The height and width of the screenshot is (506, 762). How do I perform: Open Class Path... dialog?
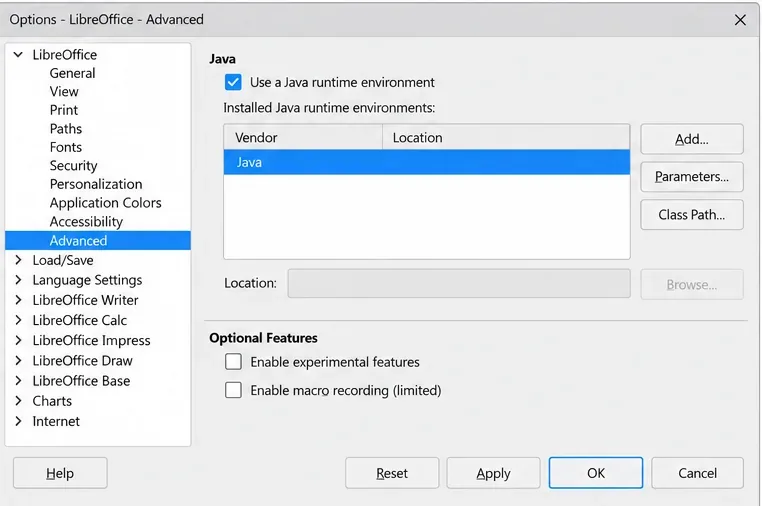(692, 214)
